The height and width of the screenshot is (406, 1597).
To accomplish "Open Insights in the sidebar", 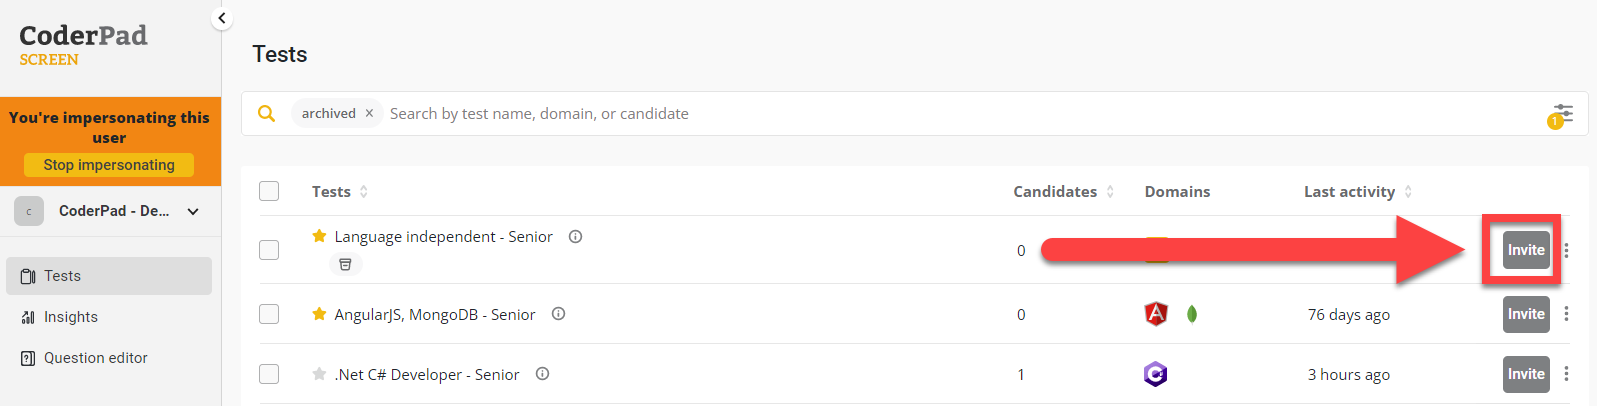I will [70, 317].
